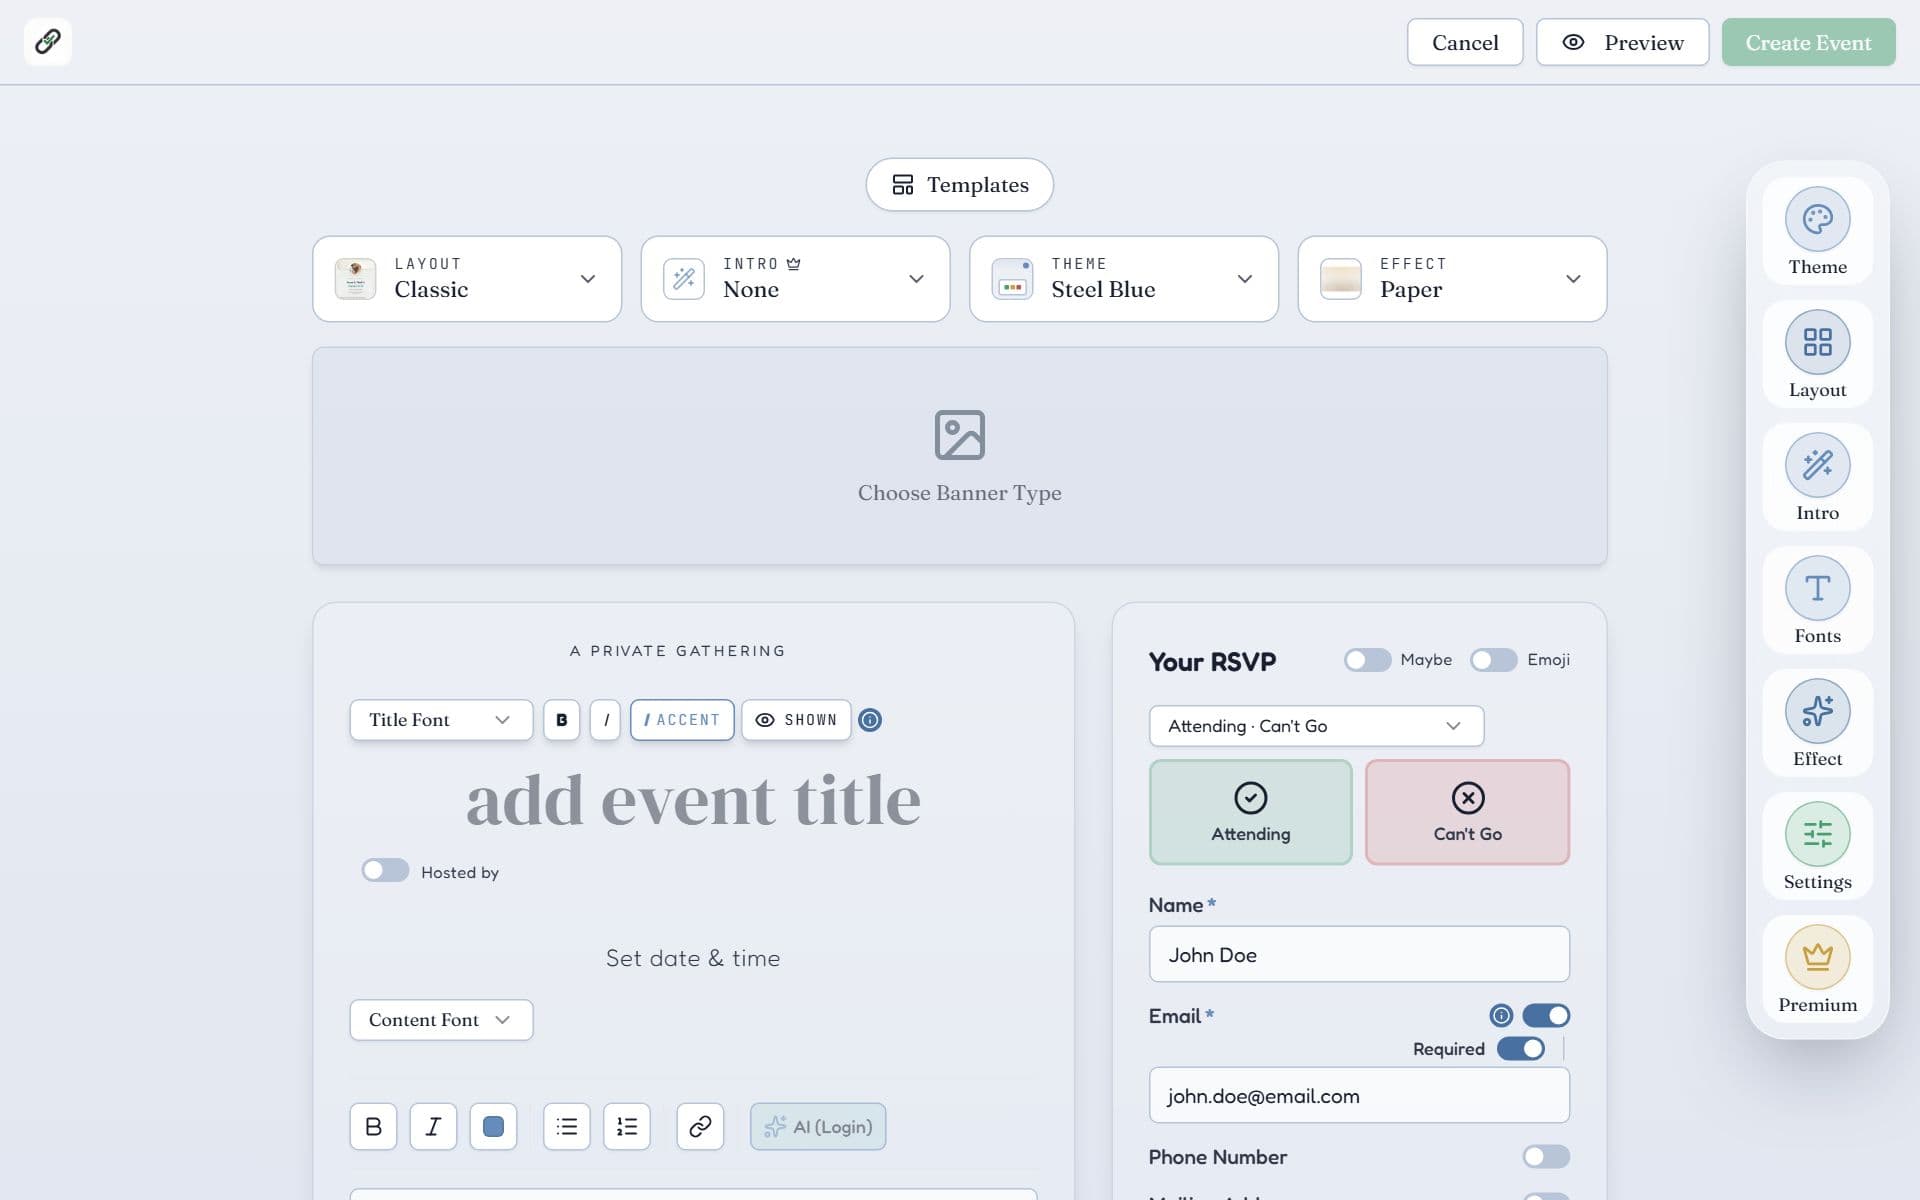Turn on the Hosted by switch
1920x1200 pixels.
pyautogui.click(x=385, y=871)
